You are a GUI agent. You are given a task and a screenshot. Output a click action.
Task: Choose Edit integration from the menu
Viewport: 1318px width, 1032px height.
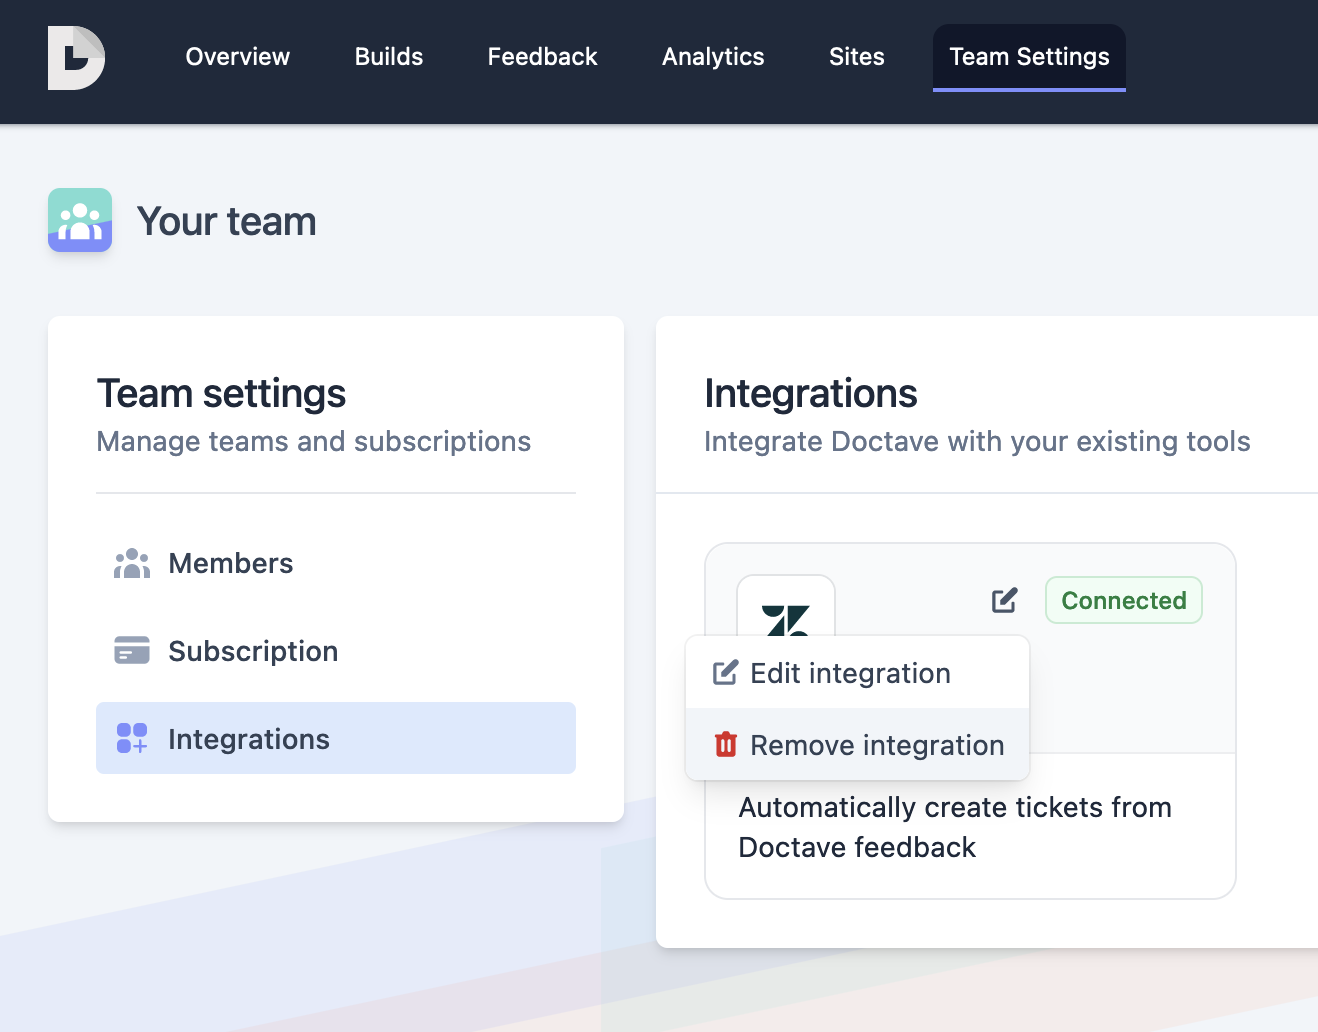pos(851,672)
